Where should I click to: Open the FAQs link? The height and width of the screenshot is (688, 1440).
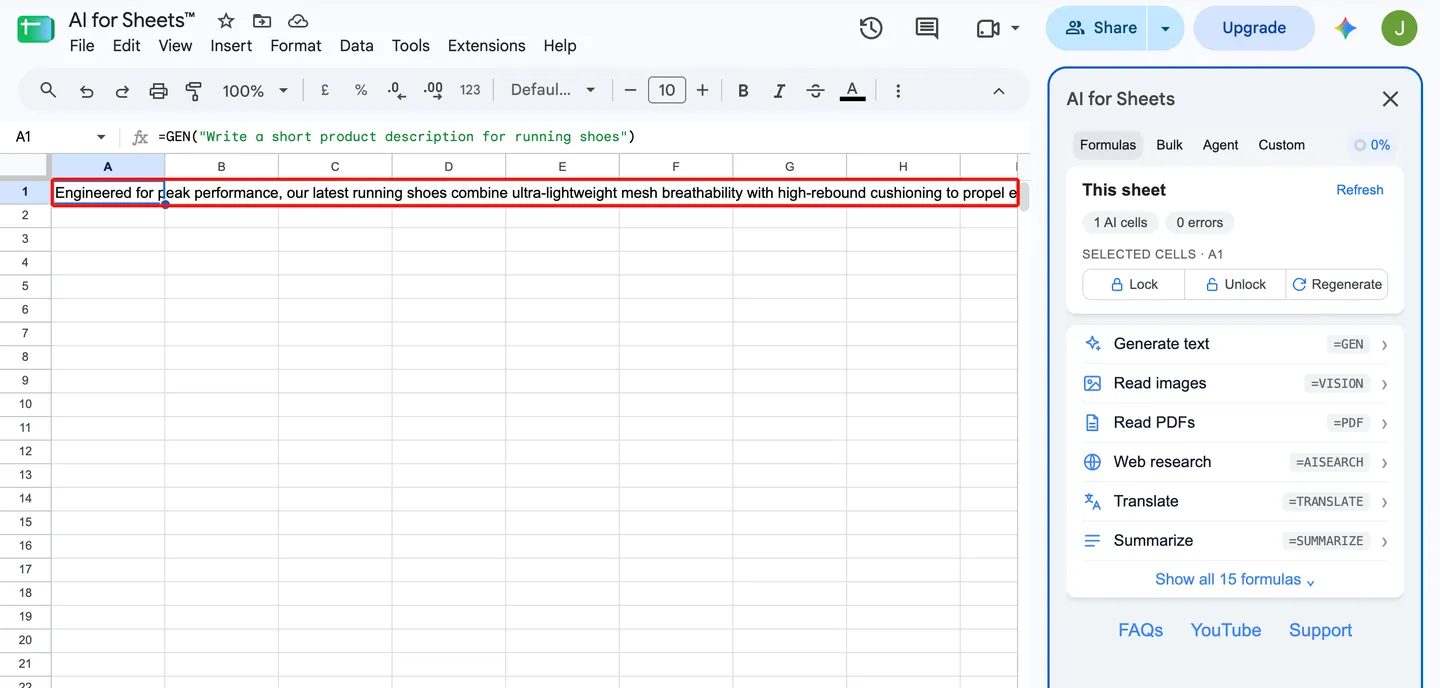click(1141, 630)
